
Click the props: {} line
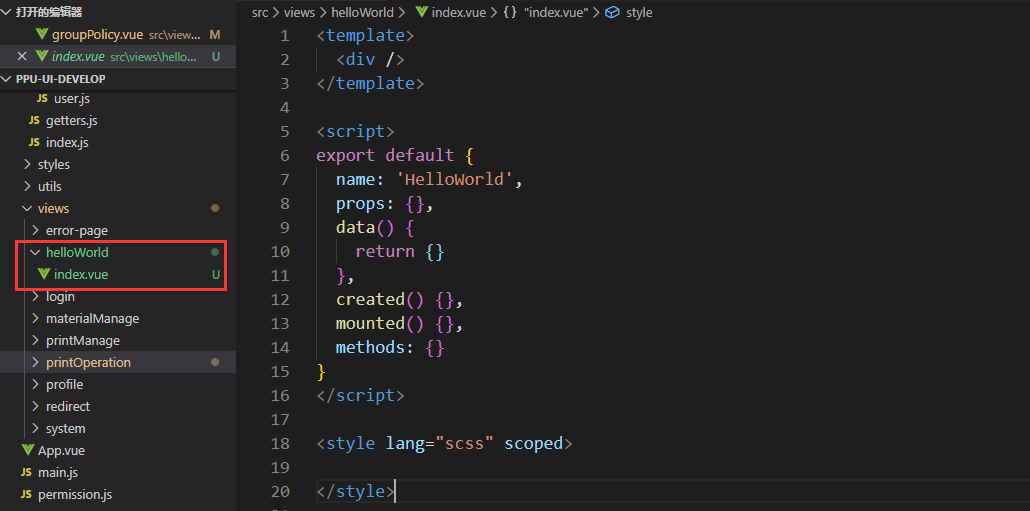[385, 204]
